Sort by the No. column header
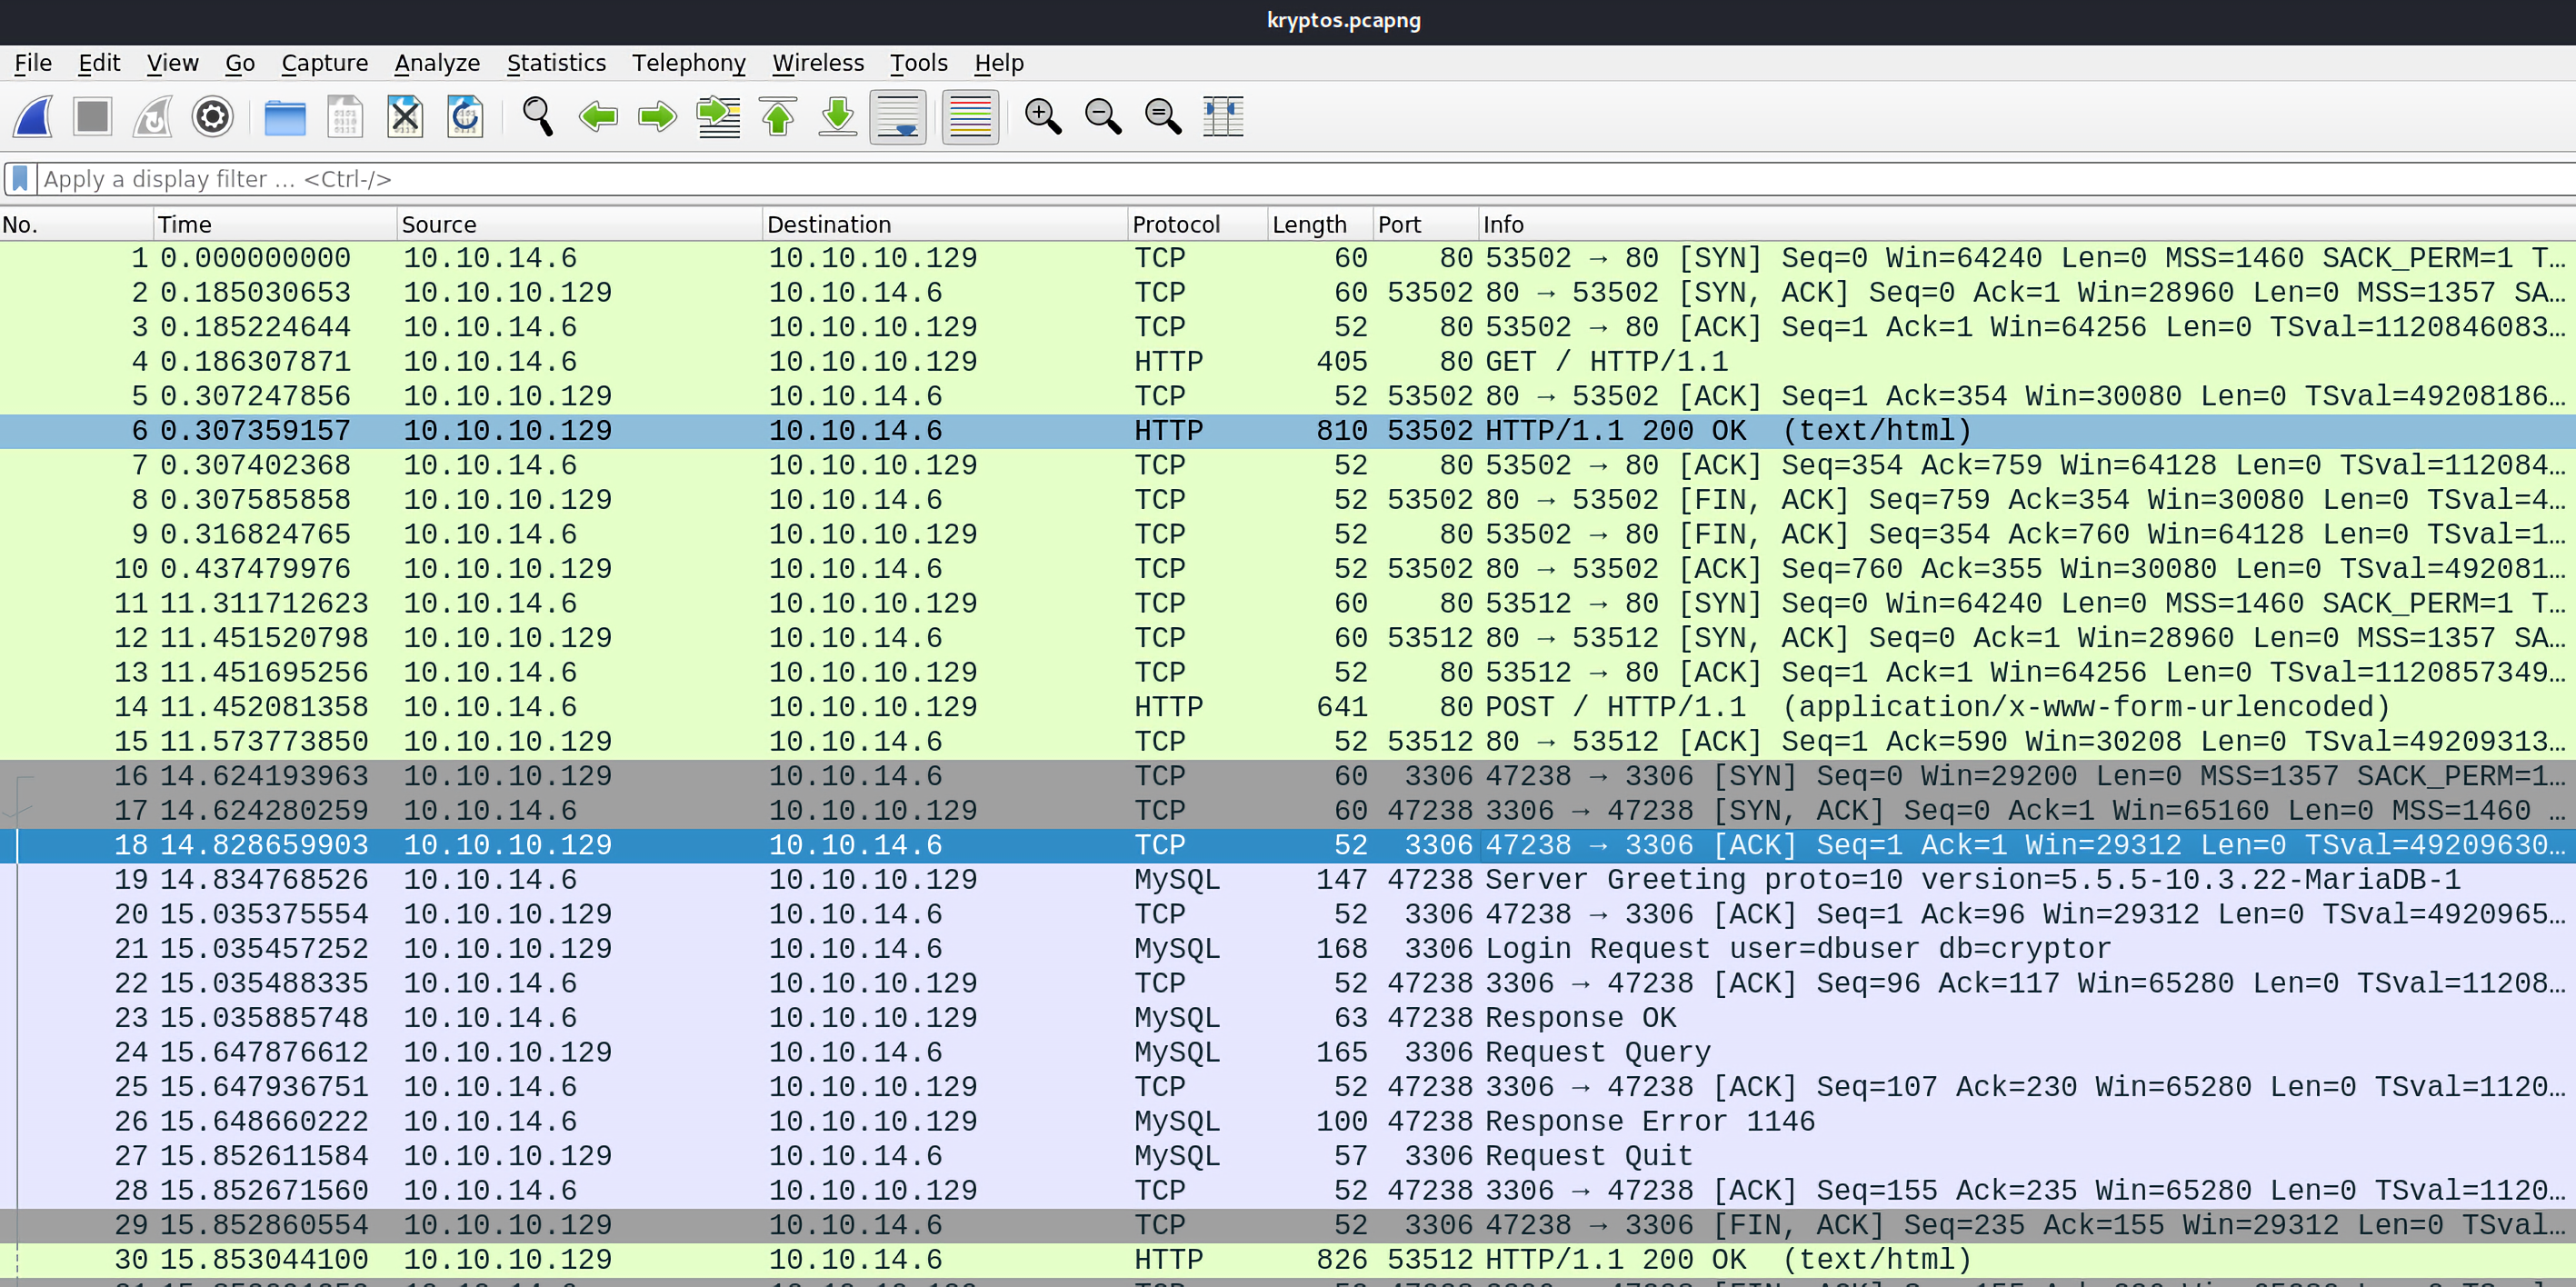The image size is (2576, 1287). click(76, 224)
